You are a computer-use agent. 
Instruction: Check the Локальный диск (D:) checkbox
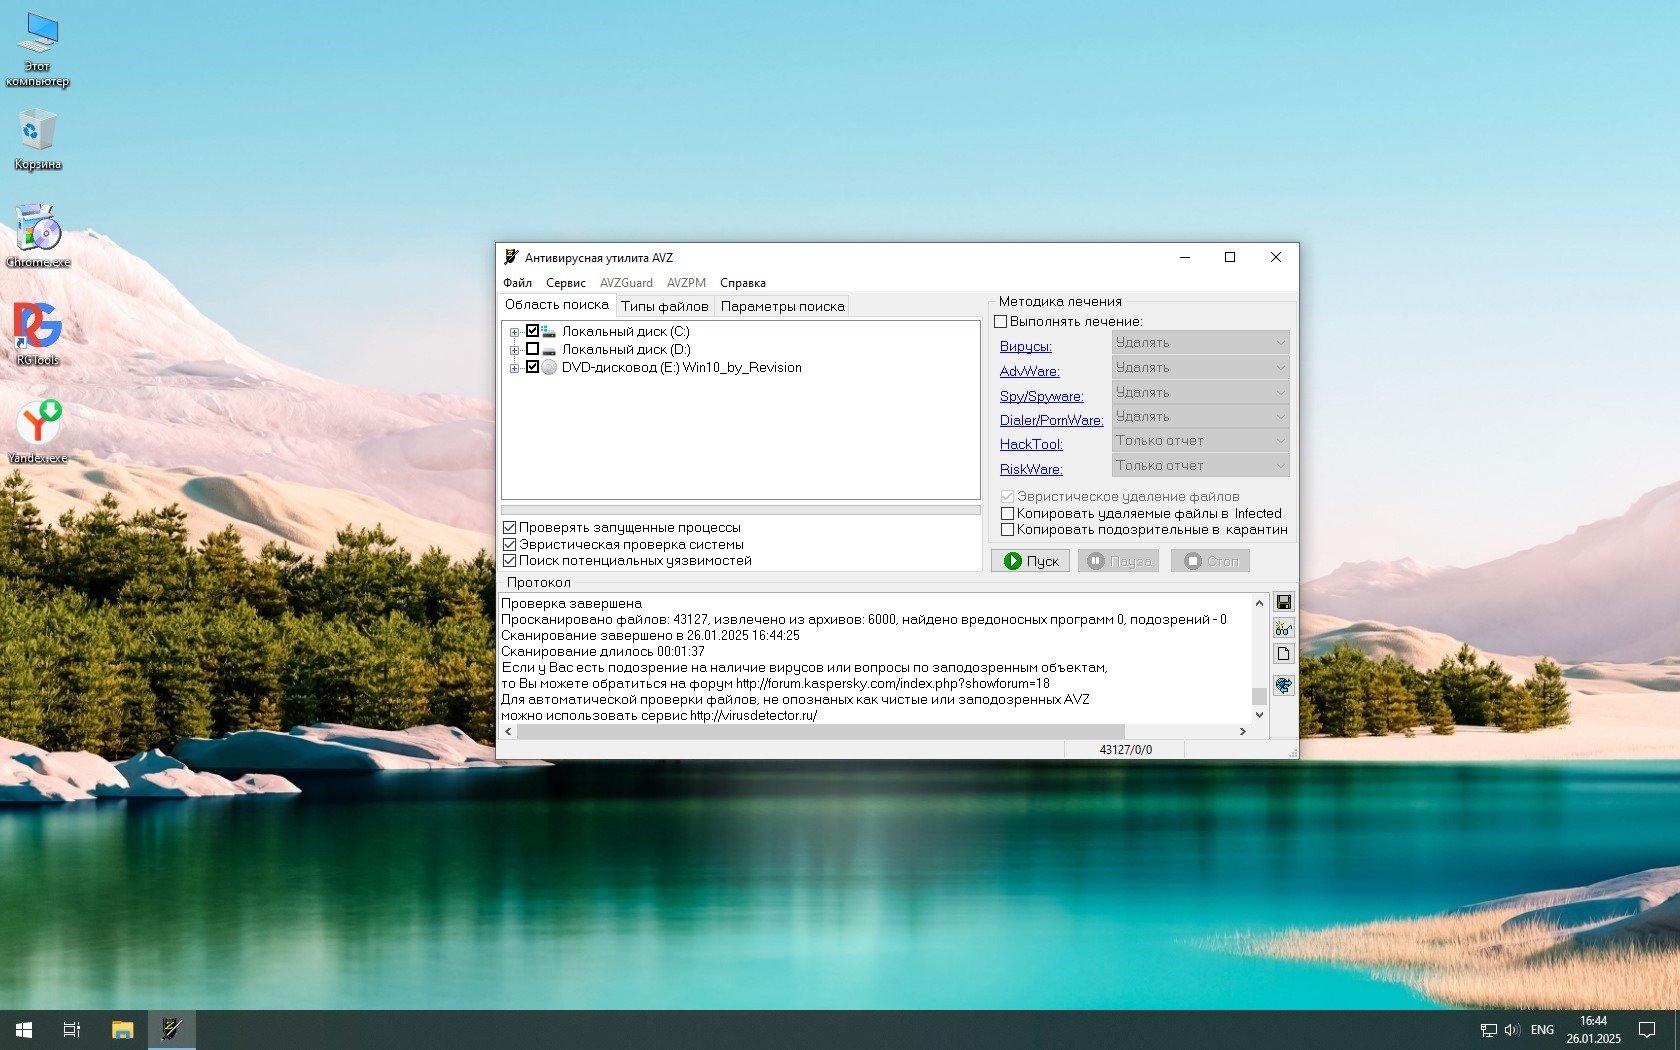[533, 349]
